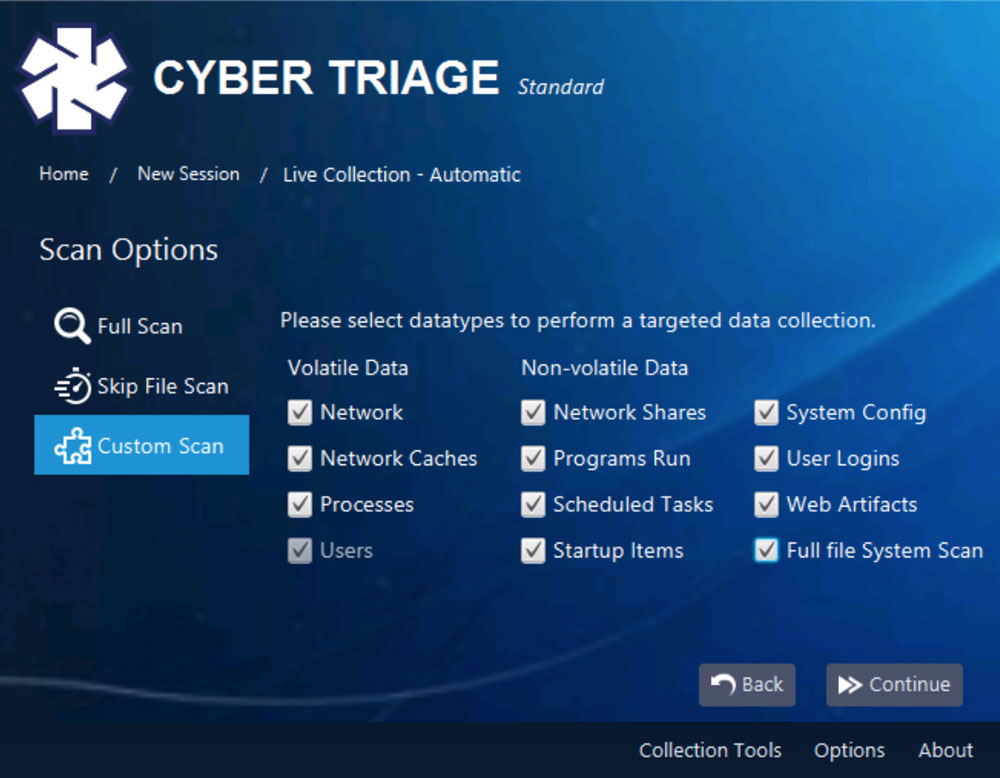Viewport: 1000px width, 778px height.
Task: Toggle the System Config checkbox
Action: (x=767, y=413)
